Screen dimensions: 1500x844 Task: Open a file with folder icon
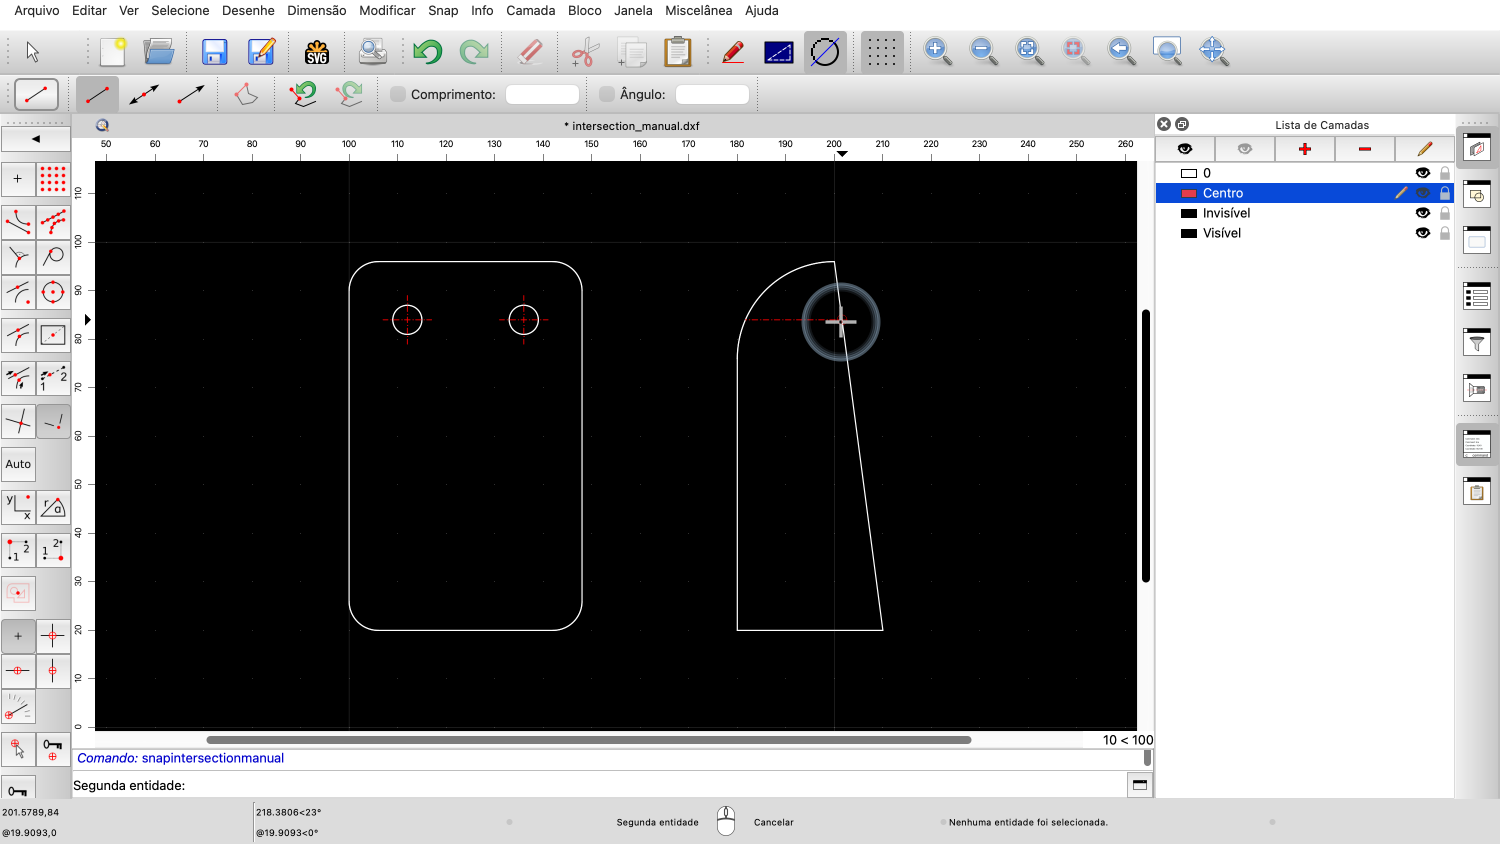click(158, 51)
